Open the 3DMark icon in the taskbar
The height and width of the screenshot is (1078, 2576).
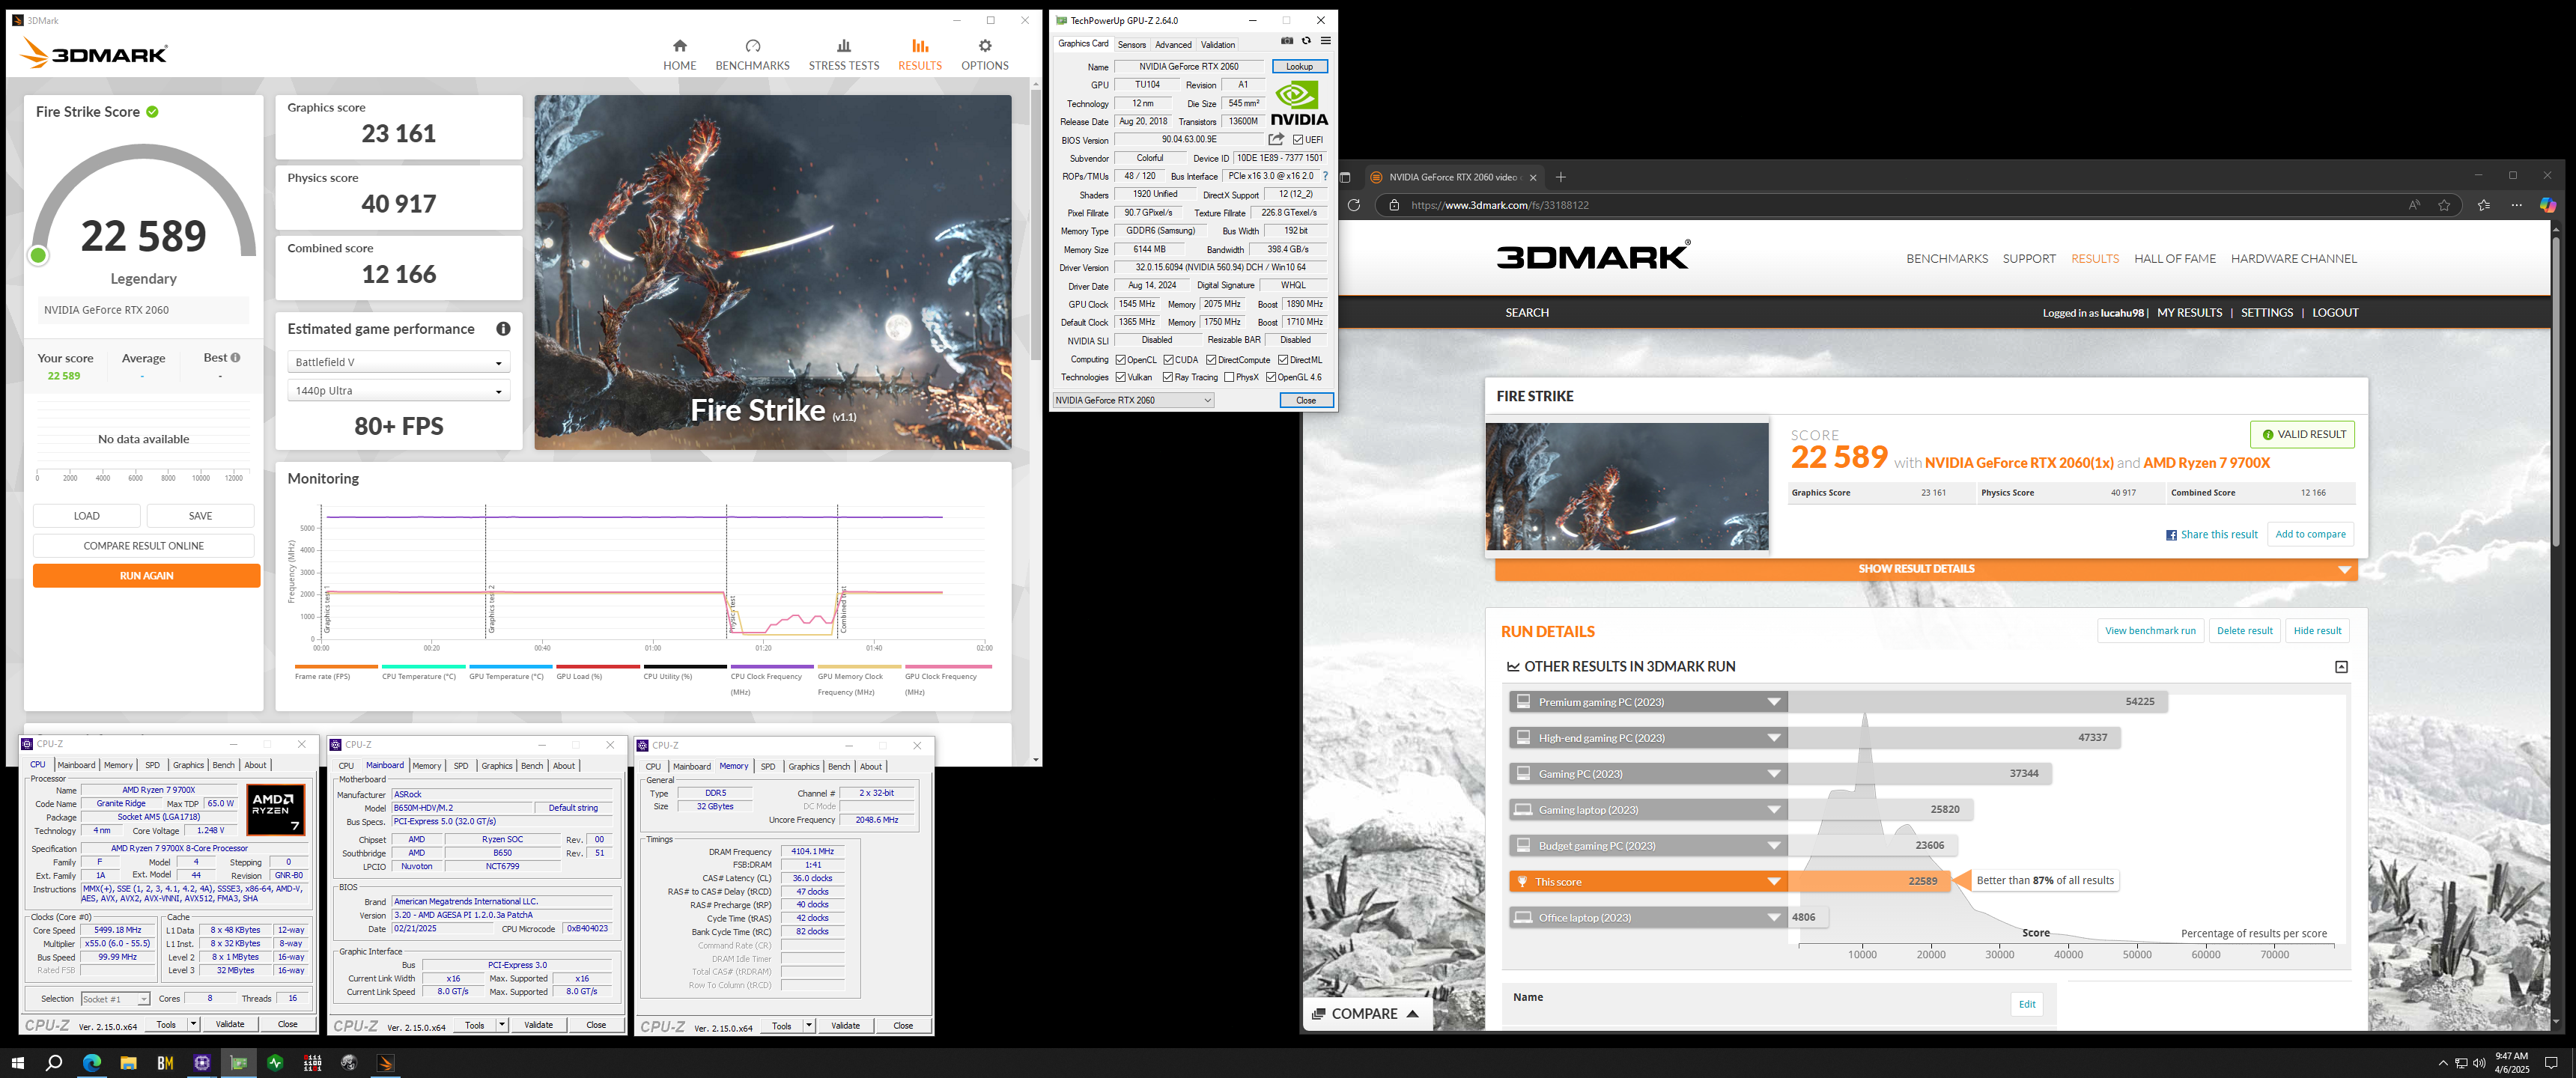385,1062
